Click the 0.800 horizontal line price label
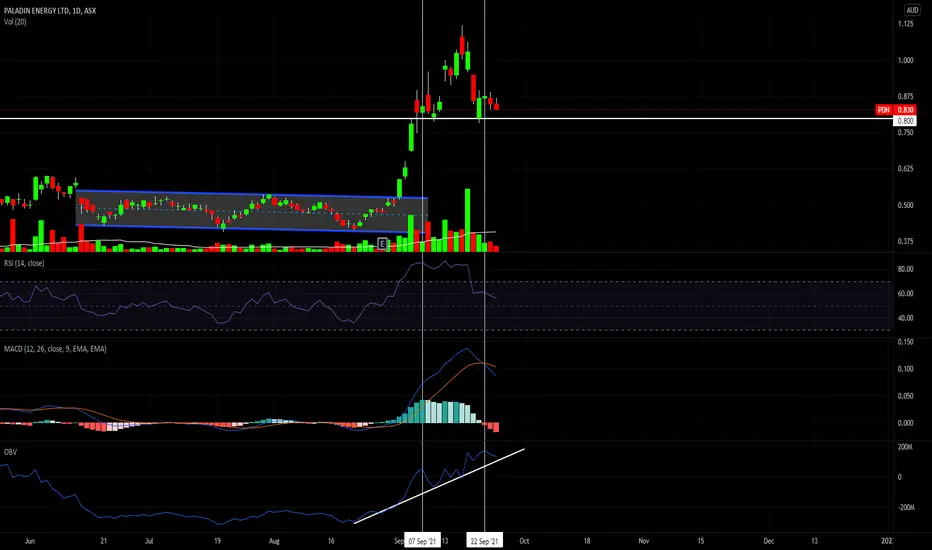This screenshot has height=550, width=932. (905, 121)
